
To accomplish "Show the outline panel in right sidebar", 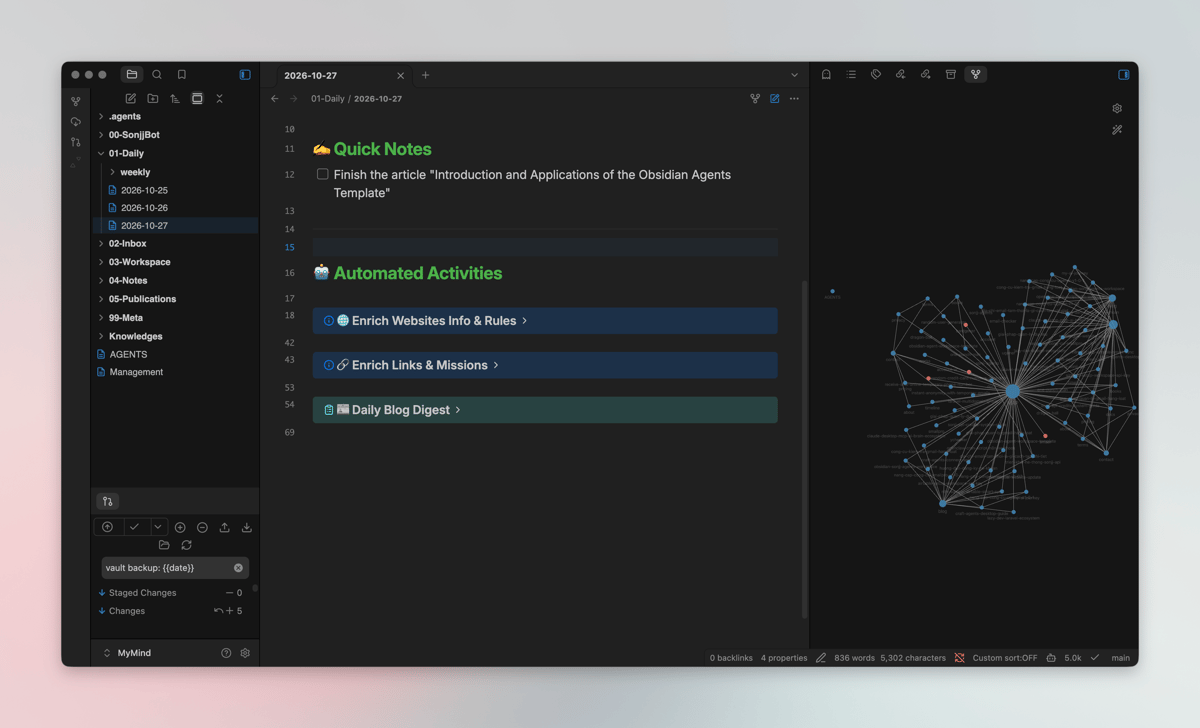I will pyautogui.click(x=851, y=75).
